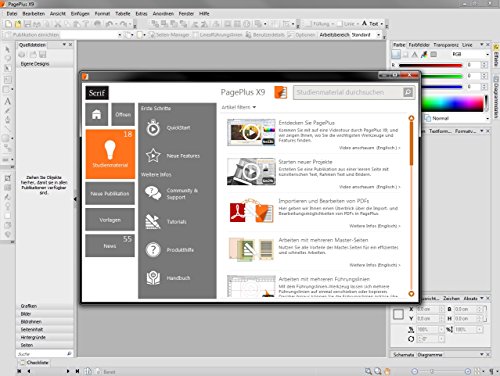Click the search magnifier icon
This screenshot has width=500, height=376.
click(x=408, y=92)
